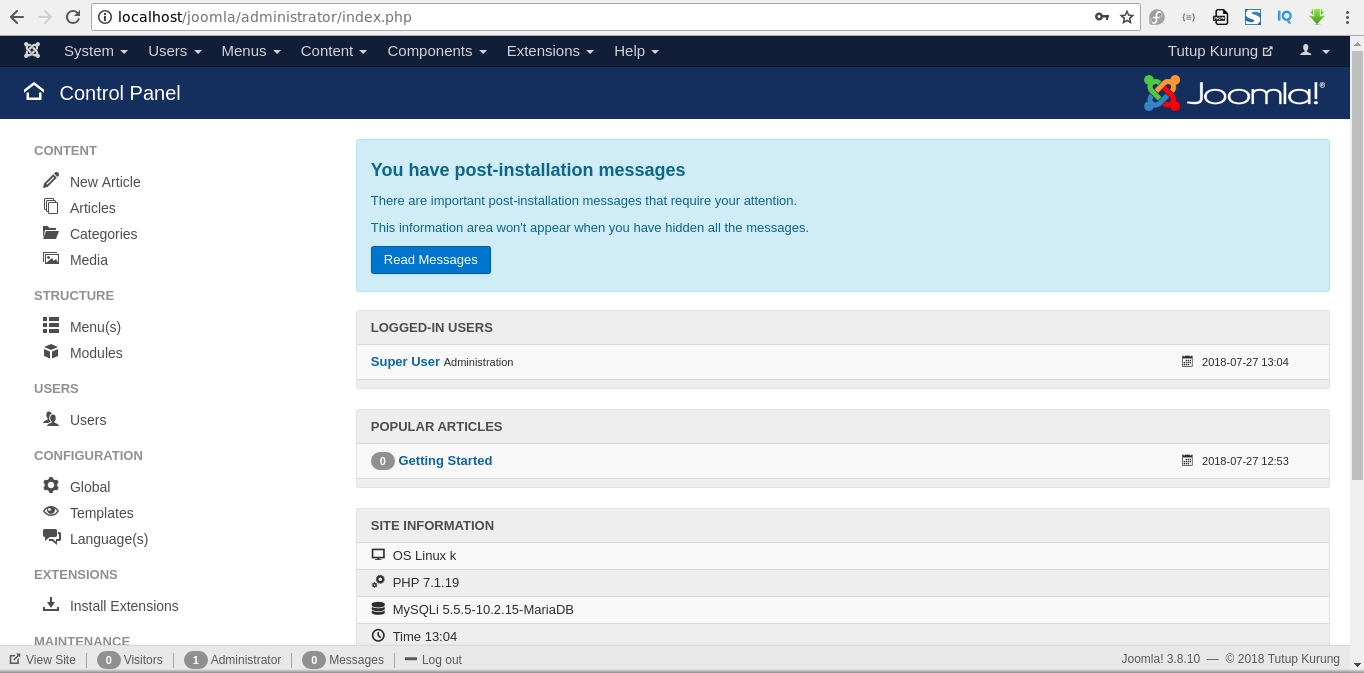Open Global Configuration gear icon
The width and height of the screenshot is (1364, 673).
click(x=51, y=485)
